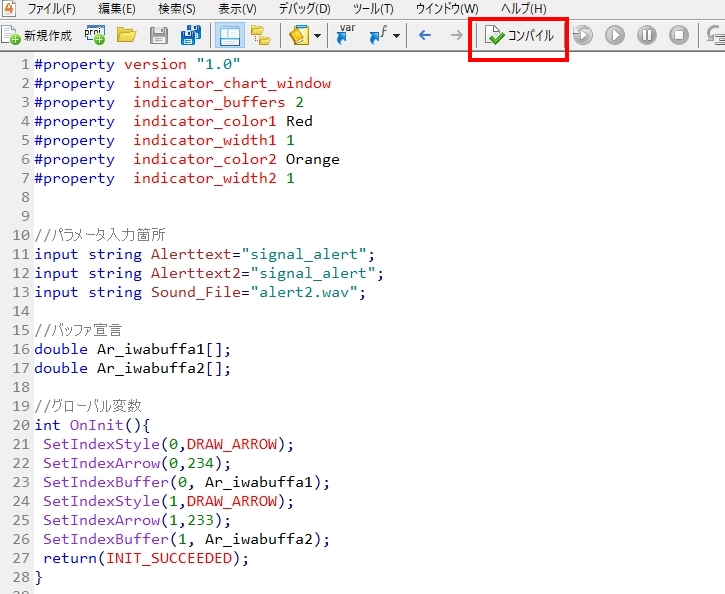Click the 新規作成 new file button

point(37,35)
